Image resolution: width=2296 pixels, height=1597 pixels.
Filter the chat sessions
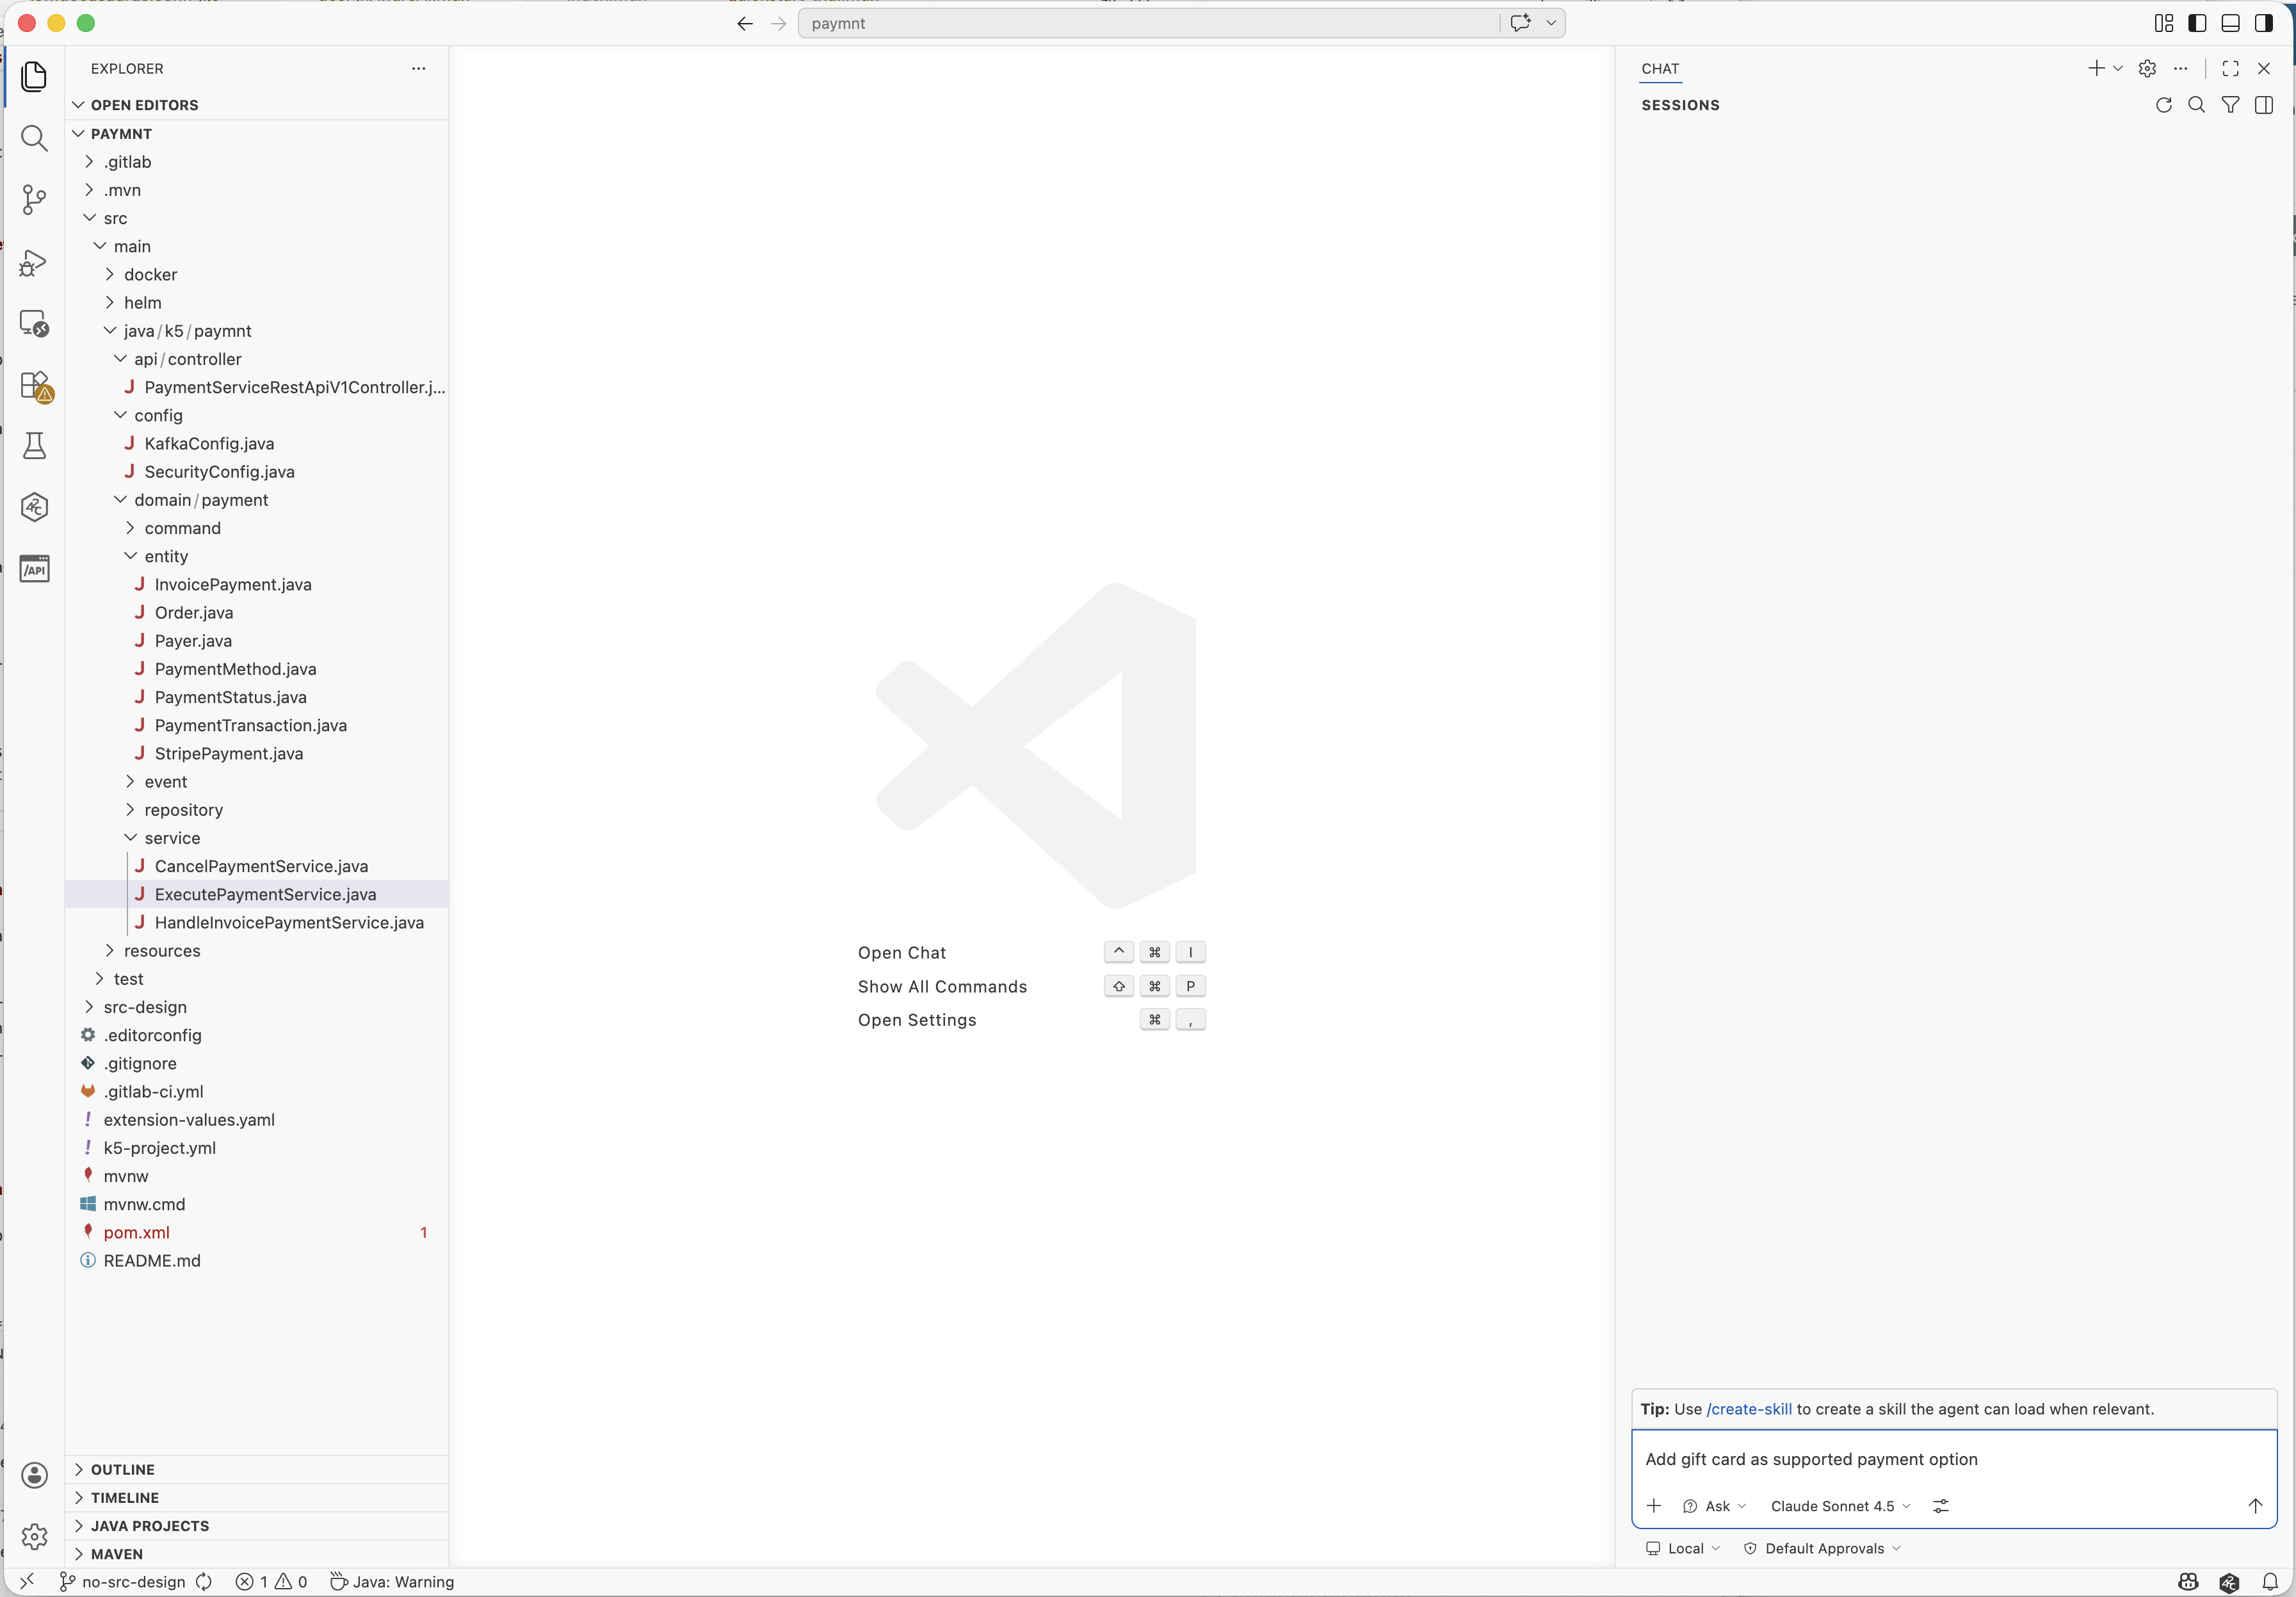click(2230, 105)
